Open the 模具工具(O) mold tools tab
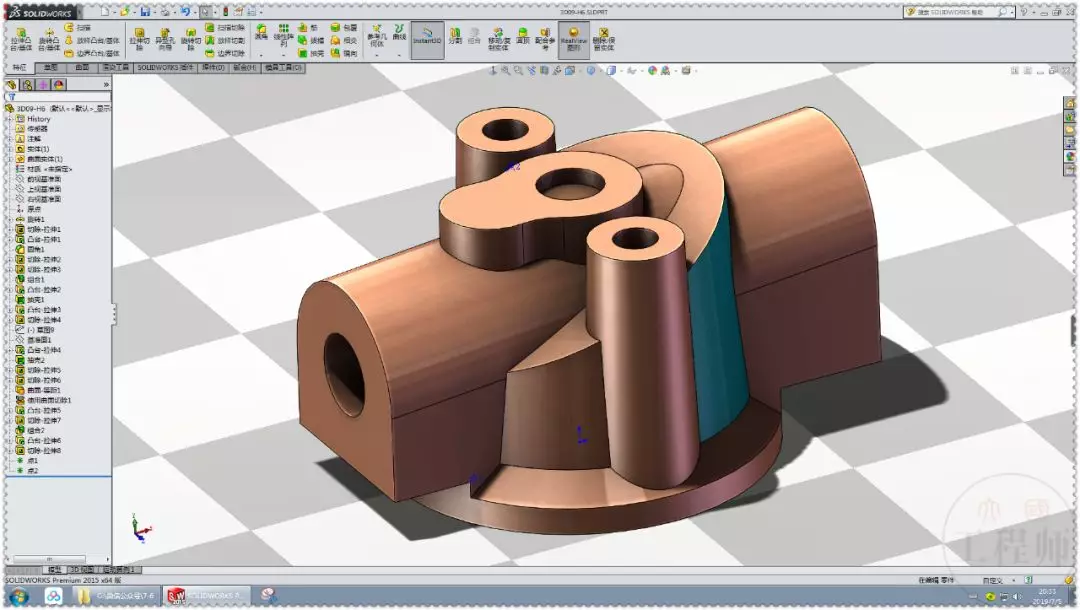 (x=283, y=68)
